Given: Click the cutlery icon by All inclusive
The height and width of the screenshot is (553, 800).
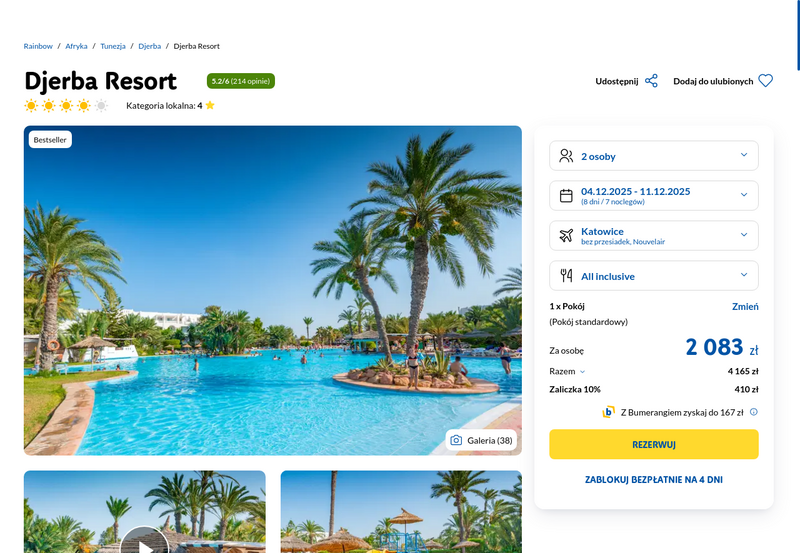Looking at the screenshot, I should coord(566,275).
